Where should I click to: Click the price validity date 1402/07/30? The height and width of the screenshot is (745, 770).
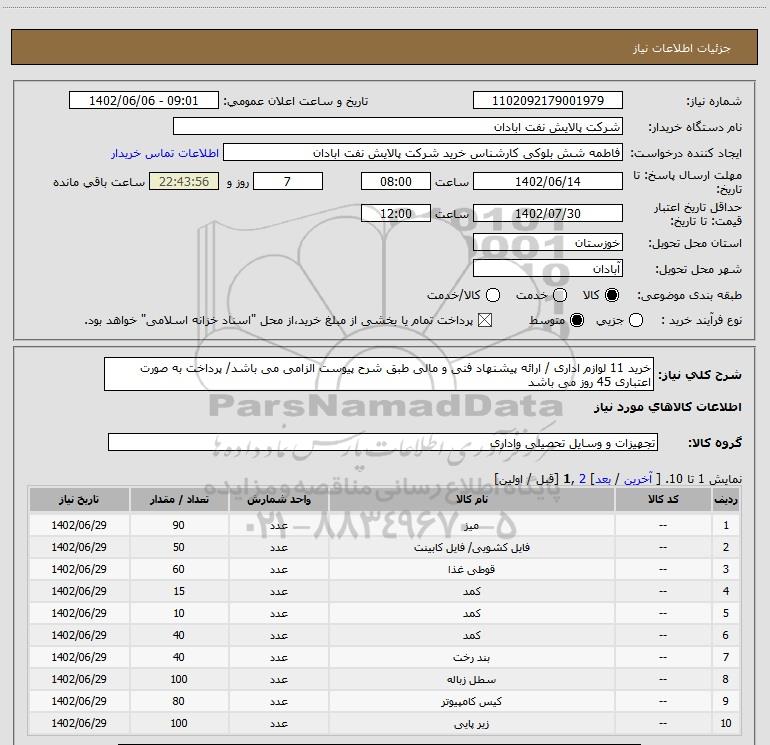click(548, 213)
